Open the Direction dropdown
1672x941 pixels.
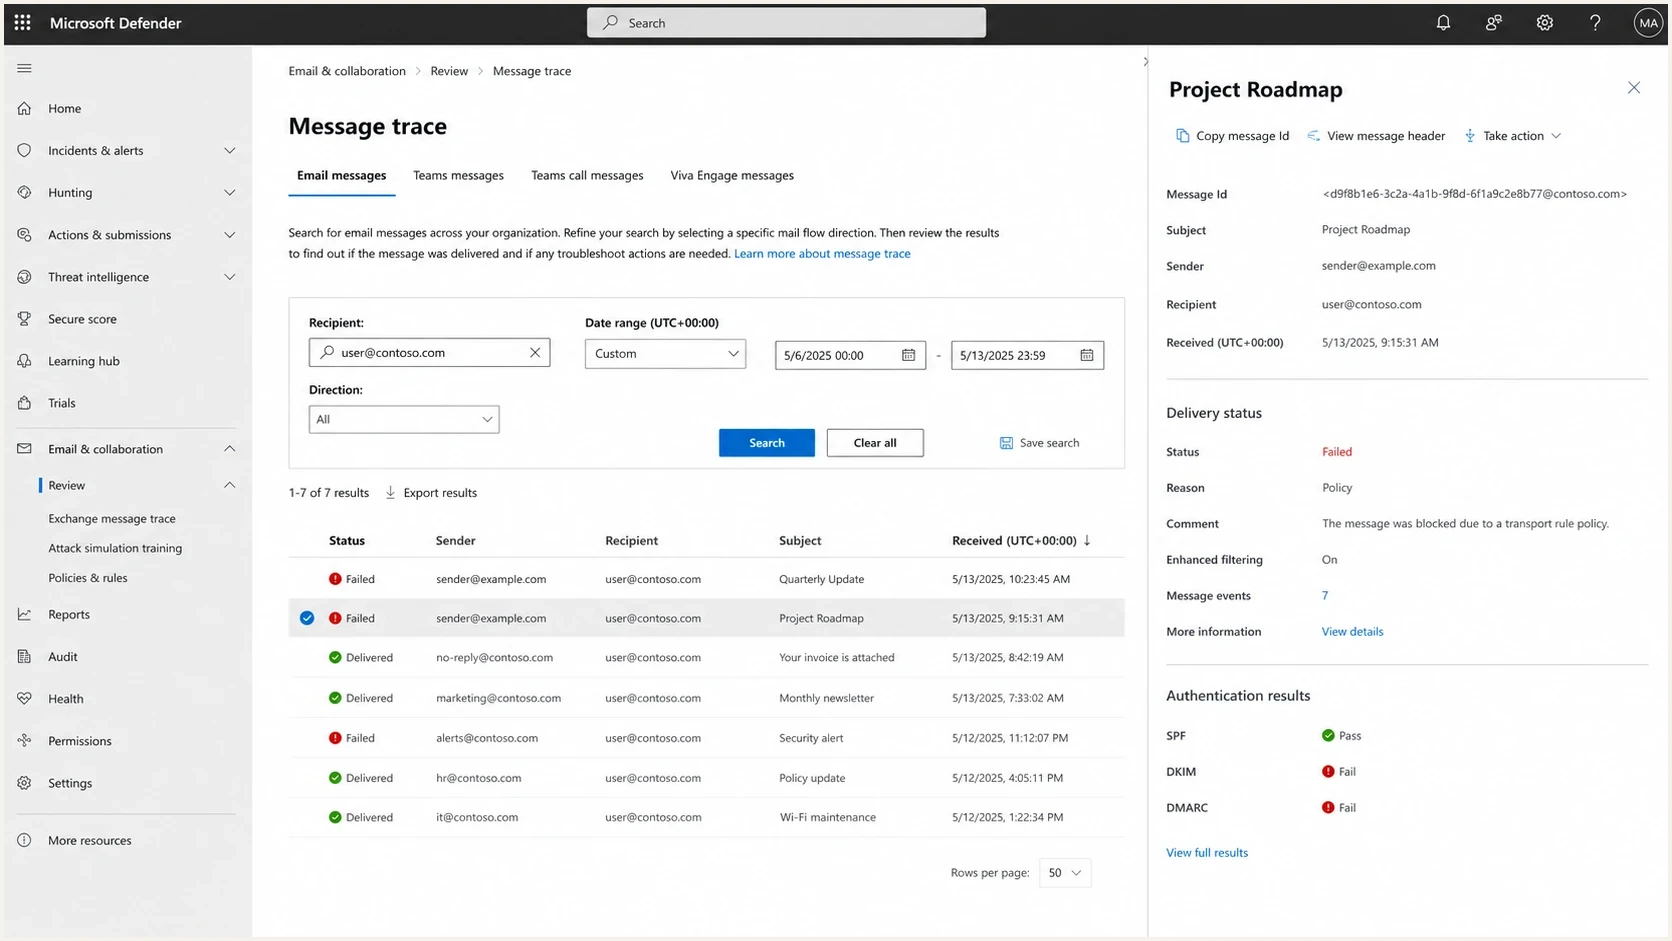pos(404,419)
